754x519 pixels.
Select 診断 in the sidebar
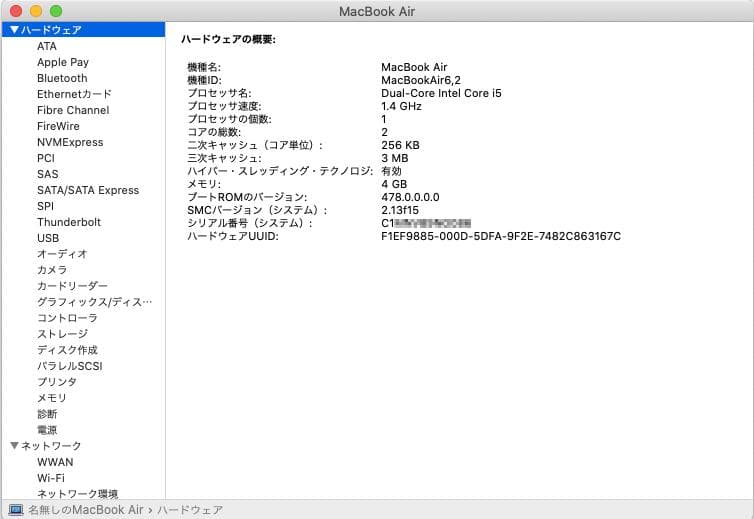tap(47, 414)
